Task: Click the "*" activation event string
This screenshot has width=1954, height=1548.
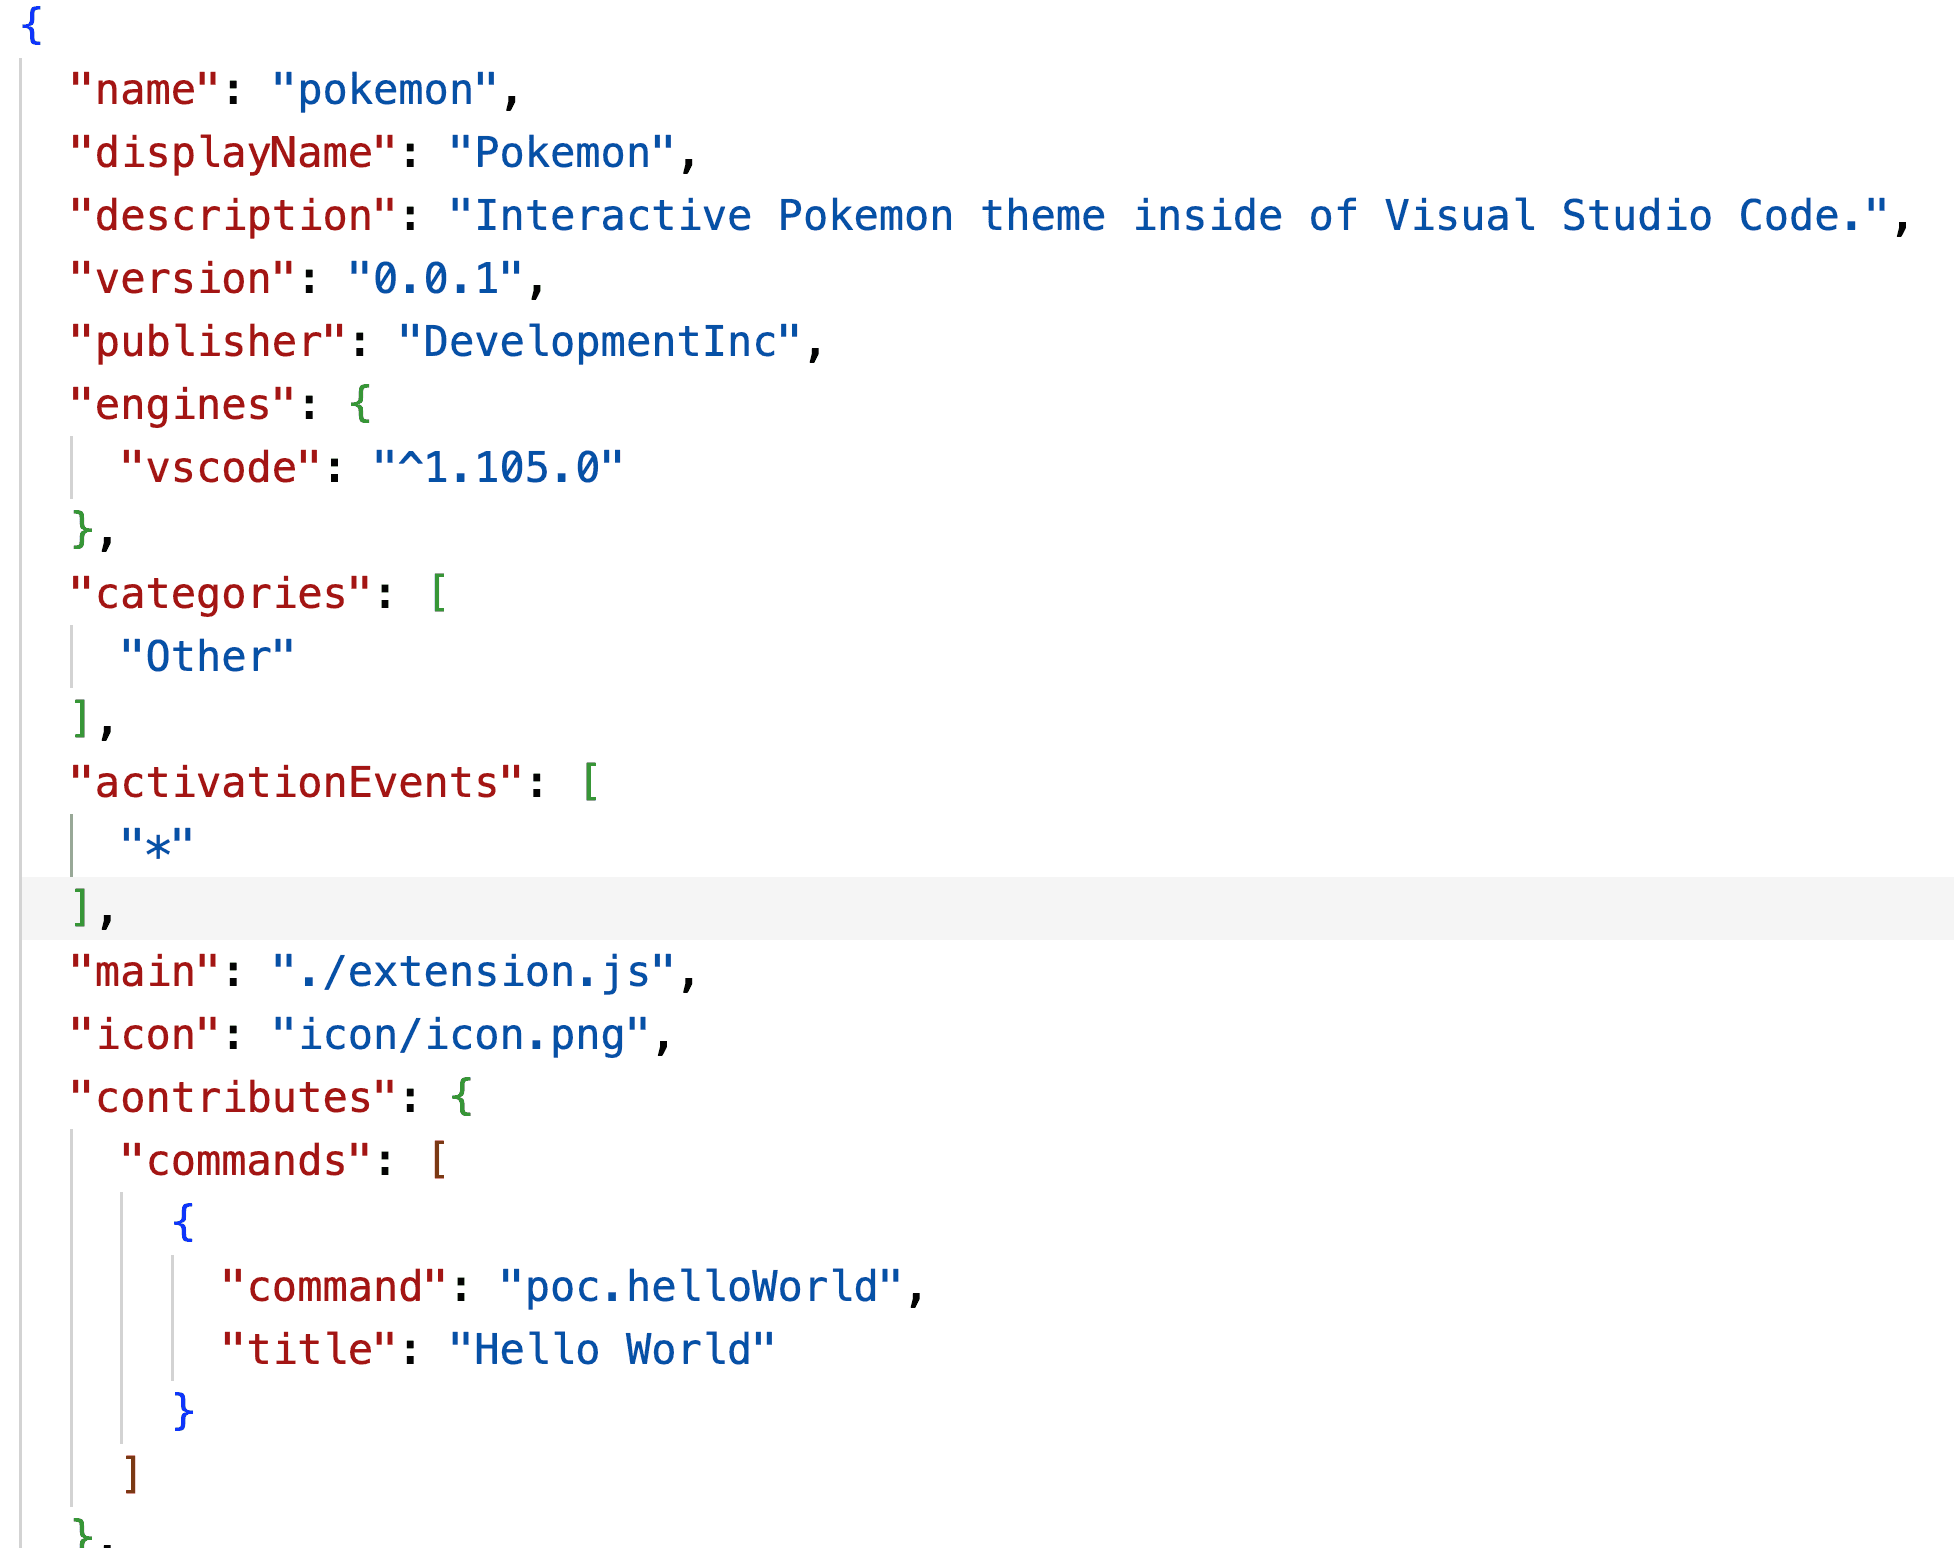Action: (x=157, y=847)
